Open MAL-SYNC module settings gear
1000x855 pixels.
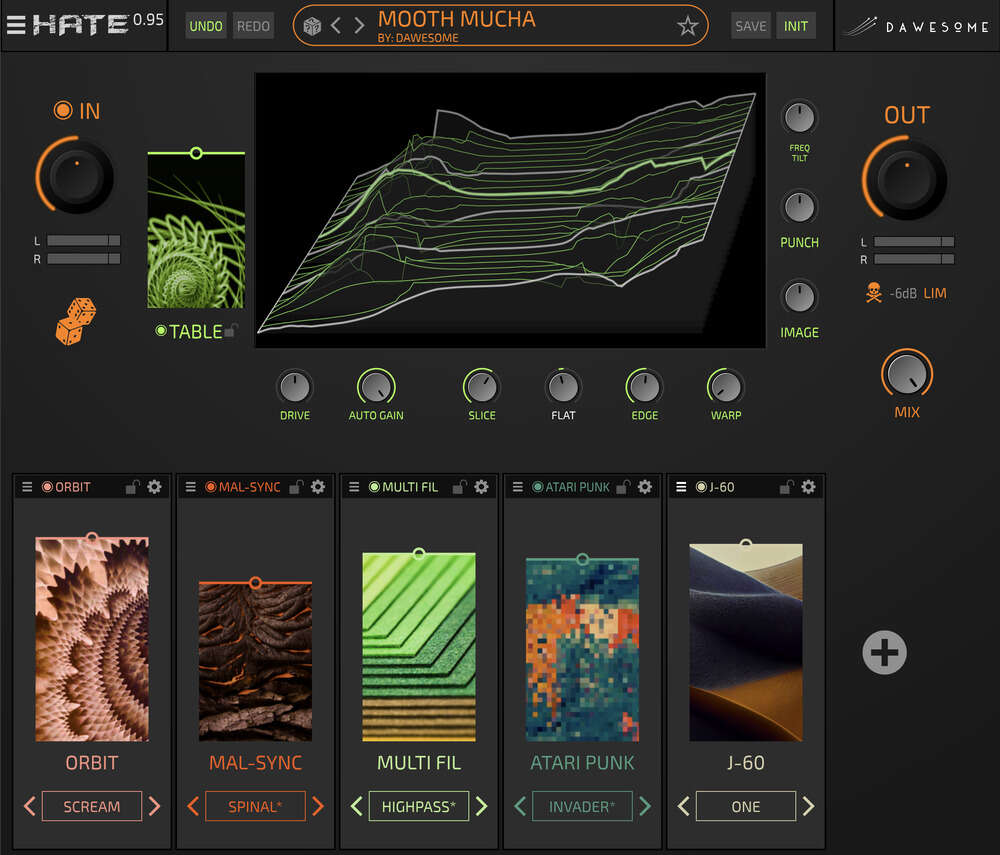pyautogui.click(x=318, y=486)
